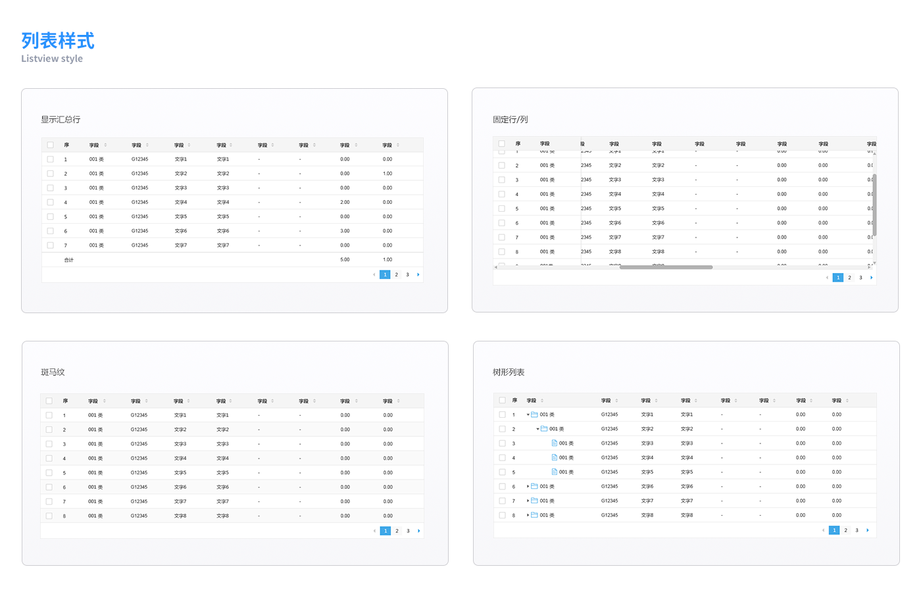Viewport: 923px width, 600px height.
Task: Go to next page in 树形列表 pager
Action: point(868,531)
